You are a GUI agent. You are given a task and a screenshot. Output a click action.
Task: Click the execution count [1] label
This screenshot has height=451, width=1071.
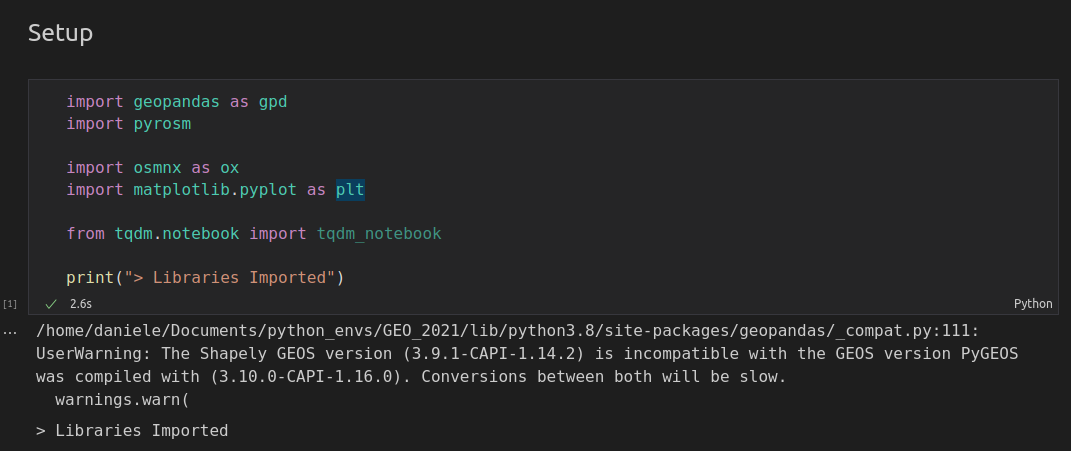pyautogui.click(x=10, y=303)
